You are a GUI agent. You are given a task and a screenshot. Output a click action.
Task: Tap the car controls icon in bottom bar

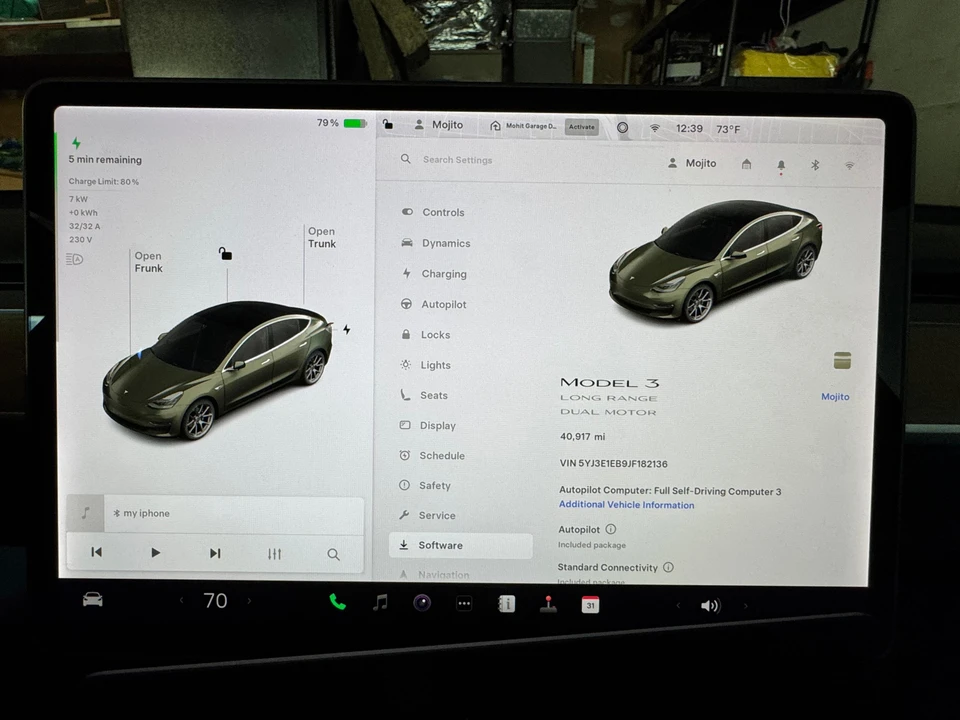(92, 599)
